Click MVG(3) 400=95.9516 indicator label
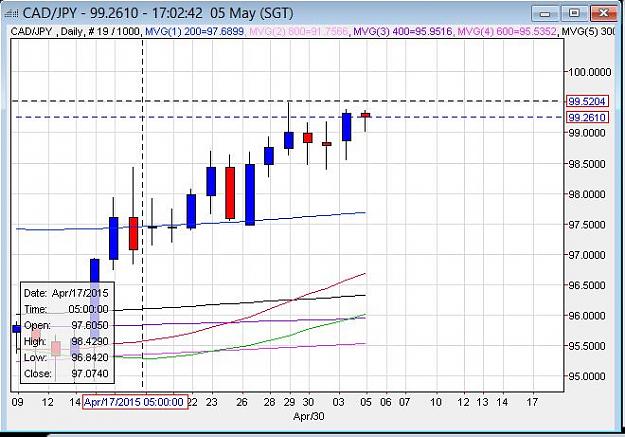625x437 pixels. tap(403, 31)
